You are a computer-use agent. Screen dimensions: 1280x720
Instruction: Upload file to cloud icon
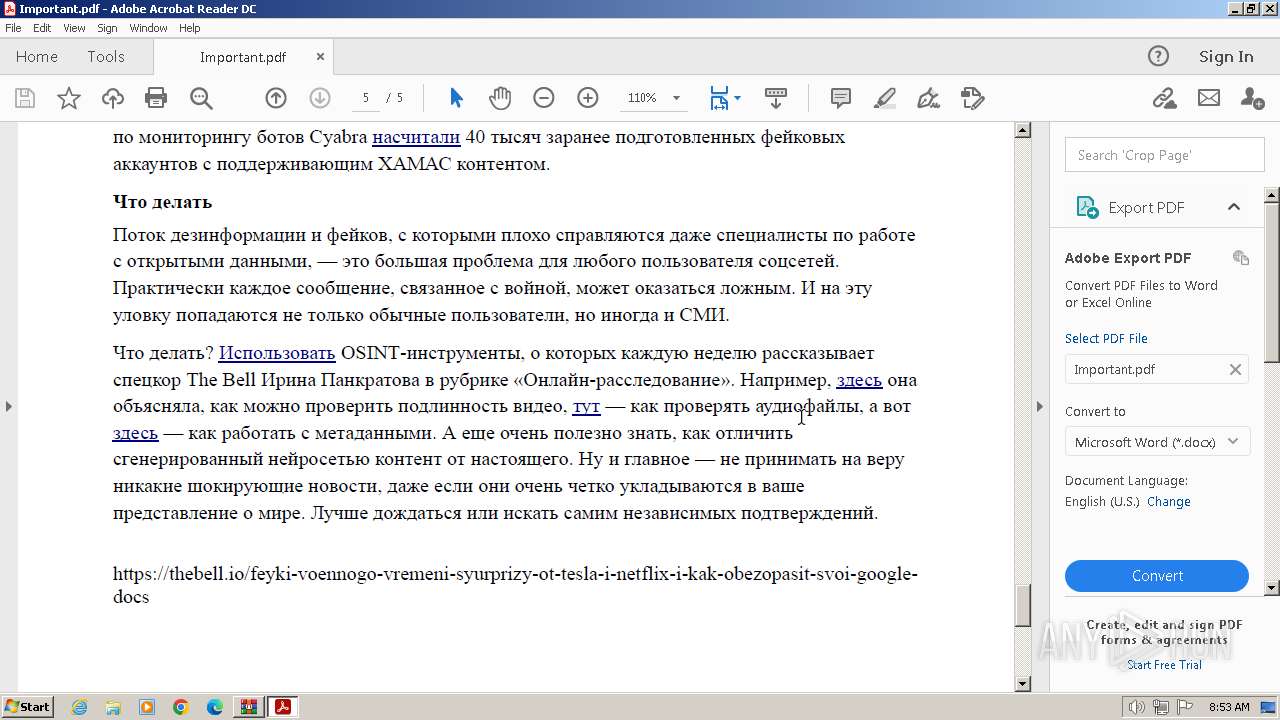click(x=113, y=98)
